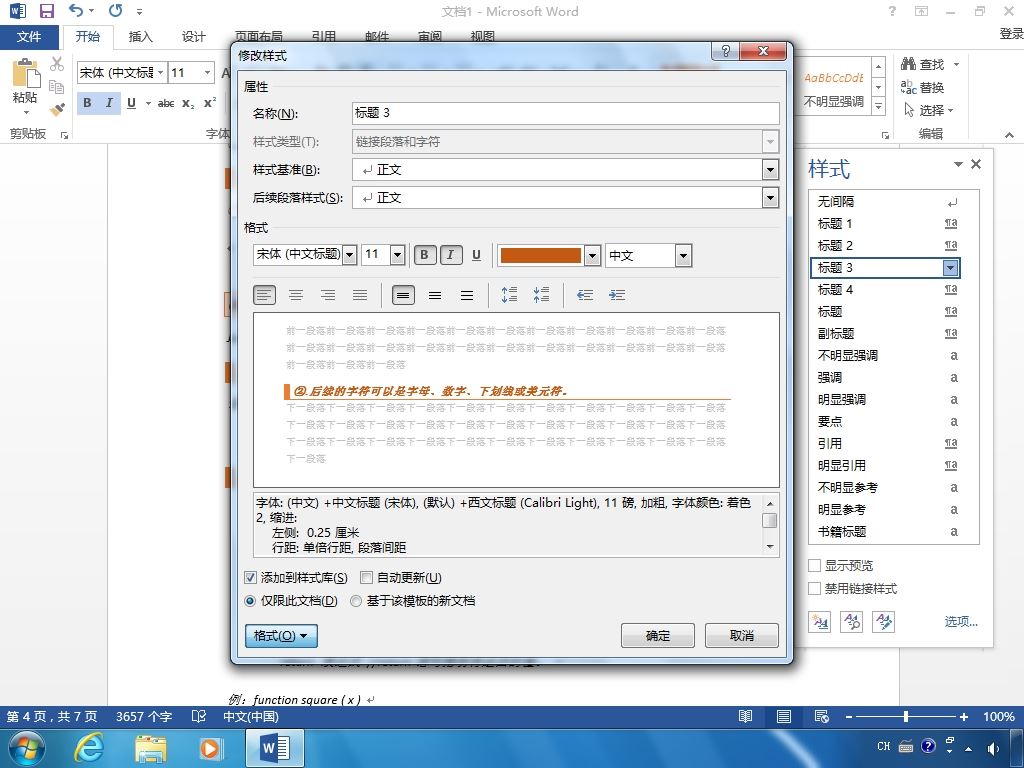Toggle Italic button in Modify Style dialog
1024x768 pixels.
[451, 255]
